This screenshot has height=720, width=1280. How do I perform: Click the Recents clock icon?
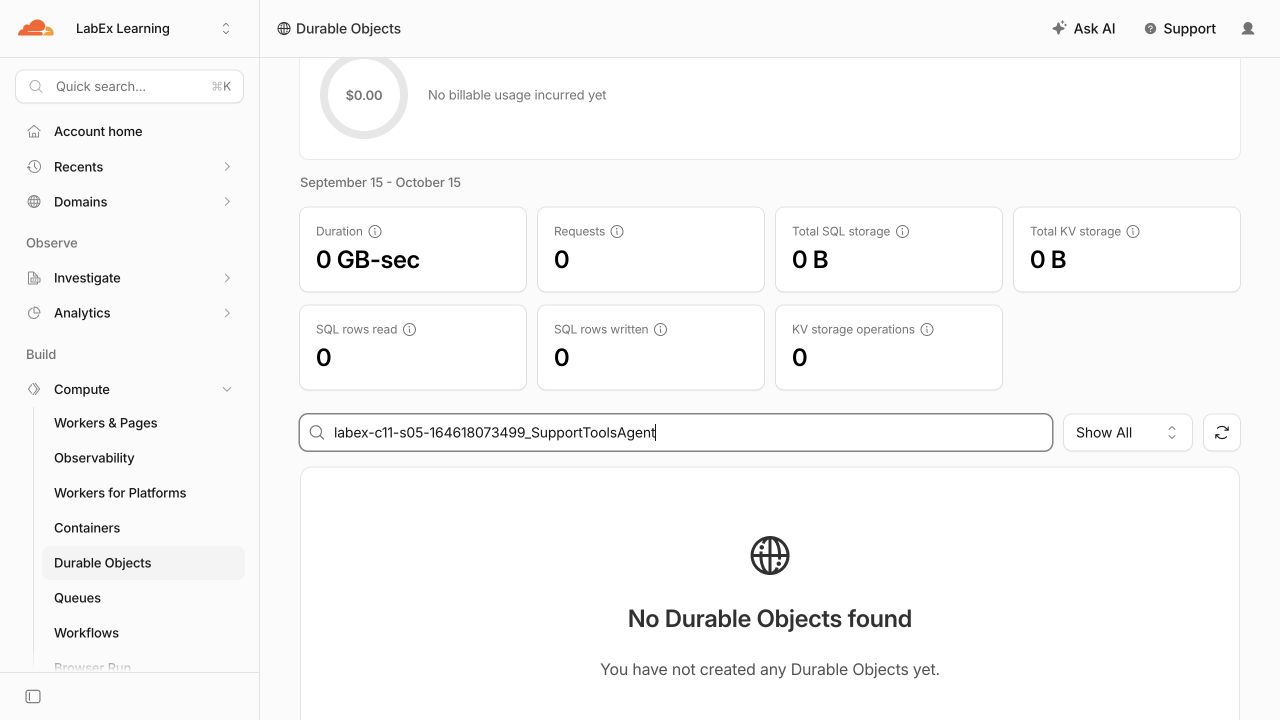click(x=34, y=167)
